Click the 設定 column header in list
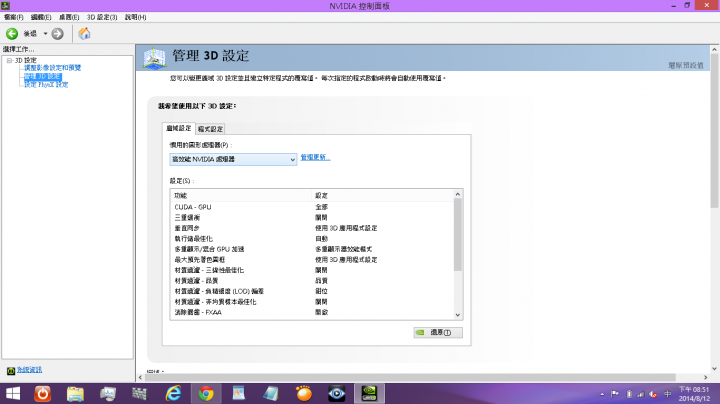The width and height of the screenshot is (720, 404). [382, 196]
